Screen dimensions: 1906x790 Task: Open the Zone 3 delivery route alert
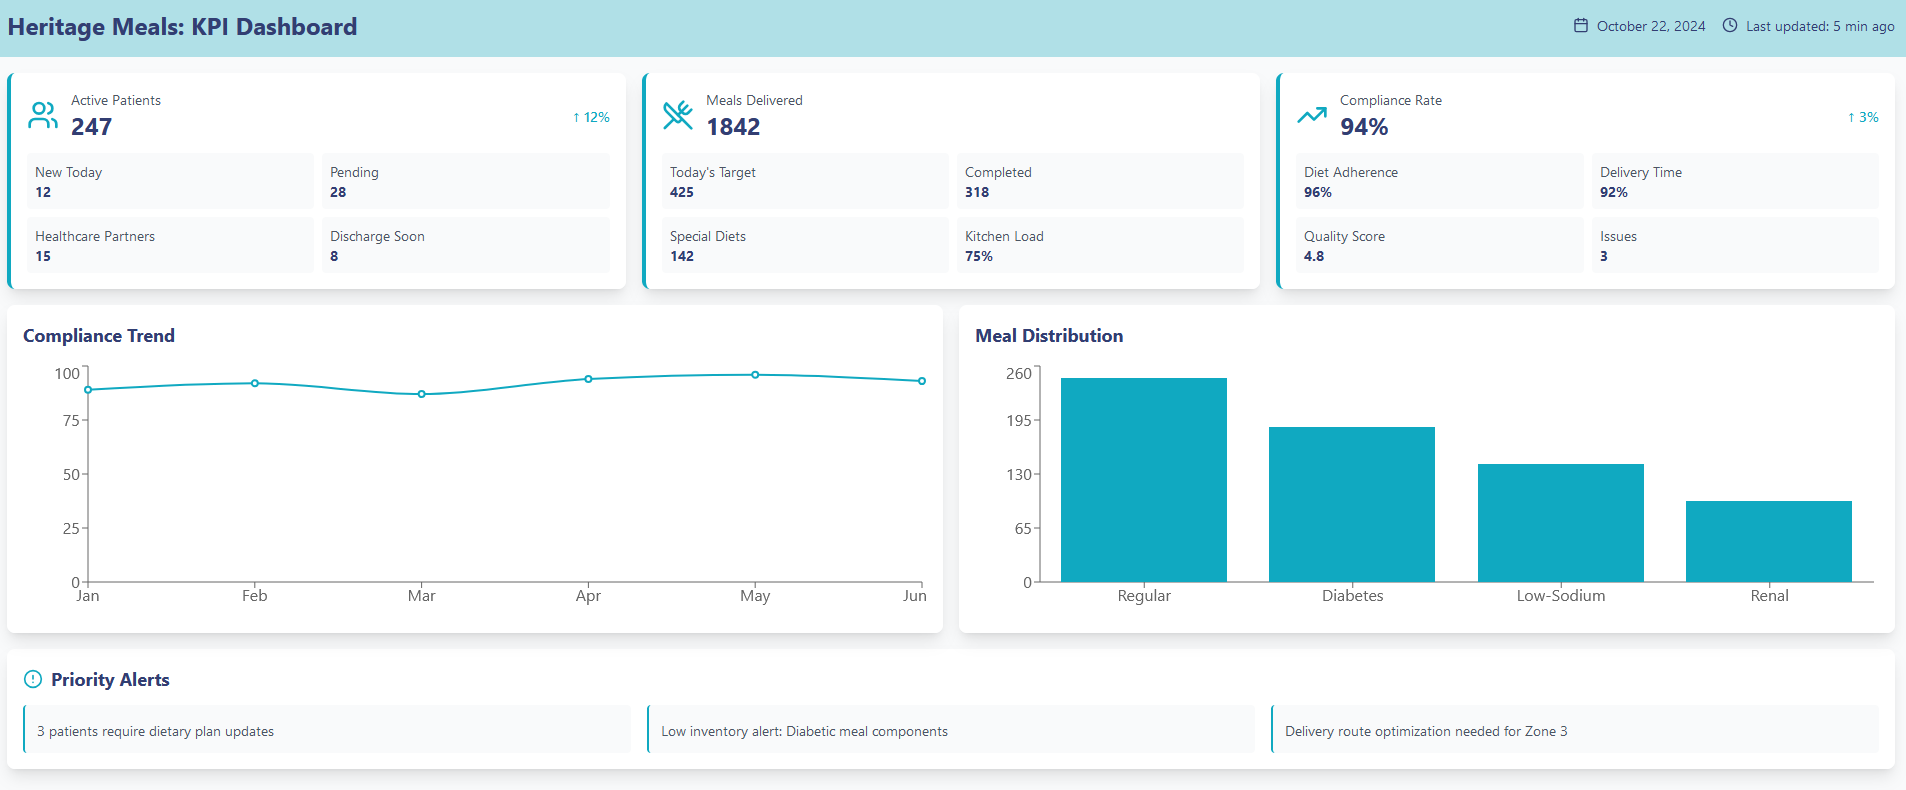pyautogui.click(x=1575, y=729)
